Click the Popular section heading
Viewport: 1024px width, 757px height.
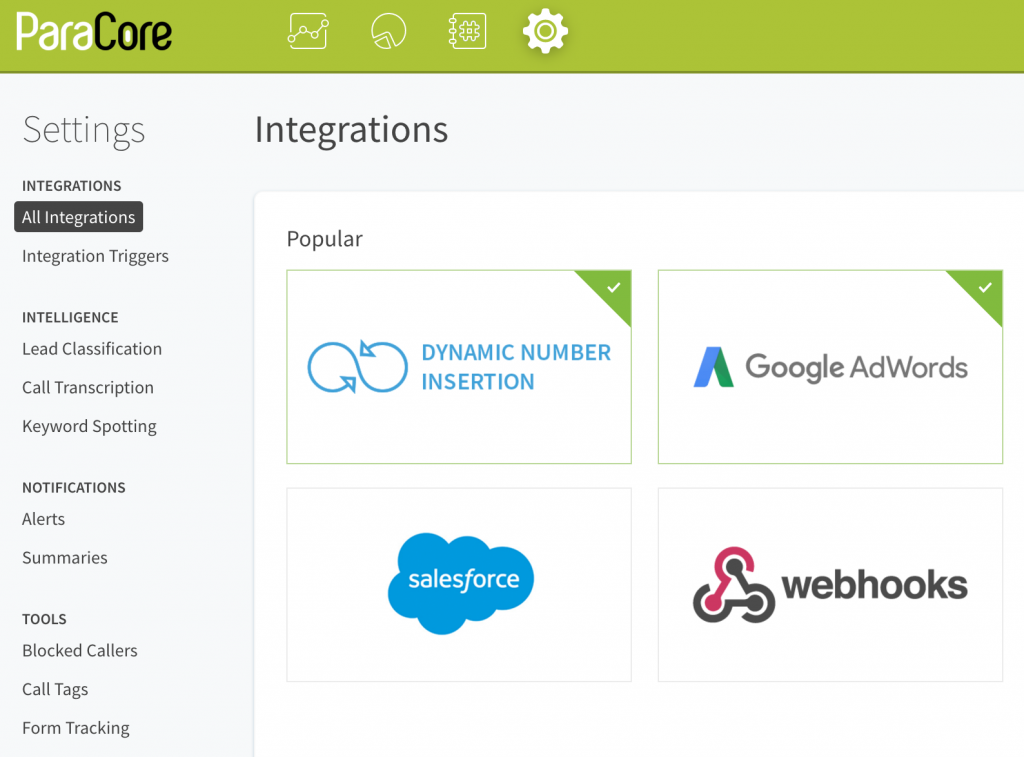pos(325,239)
